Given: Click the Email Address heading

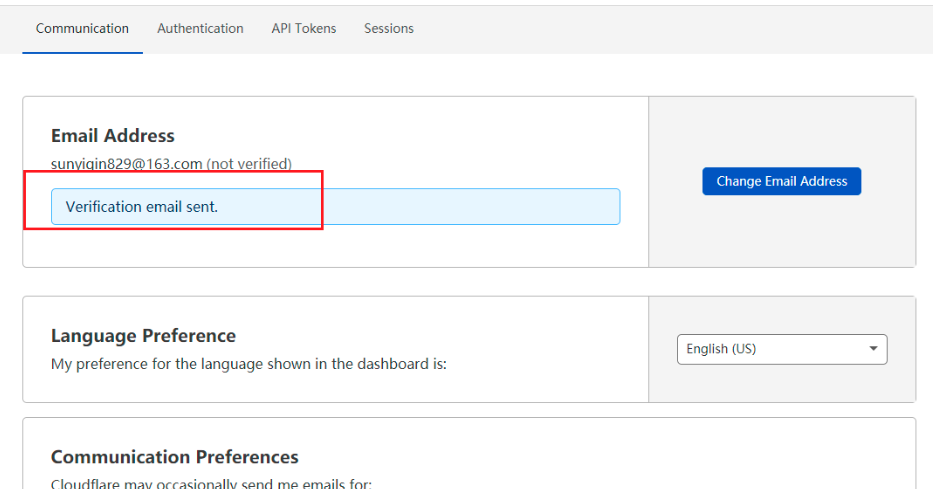Looking at the screenshot, I should coord(113,136).
